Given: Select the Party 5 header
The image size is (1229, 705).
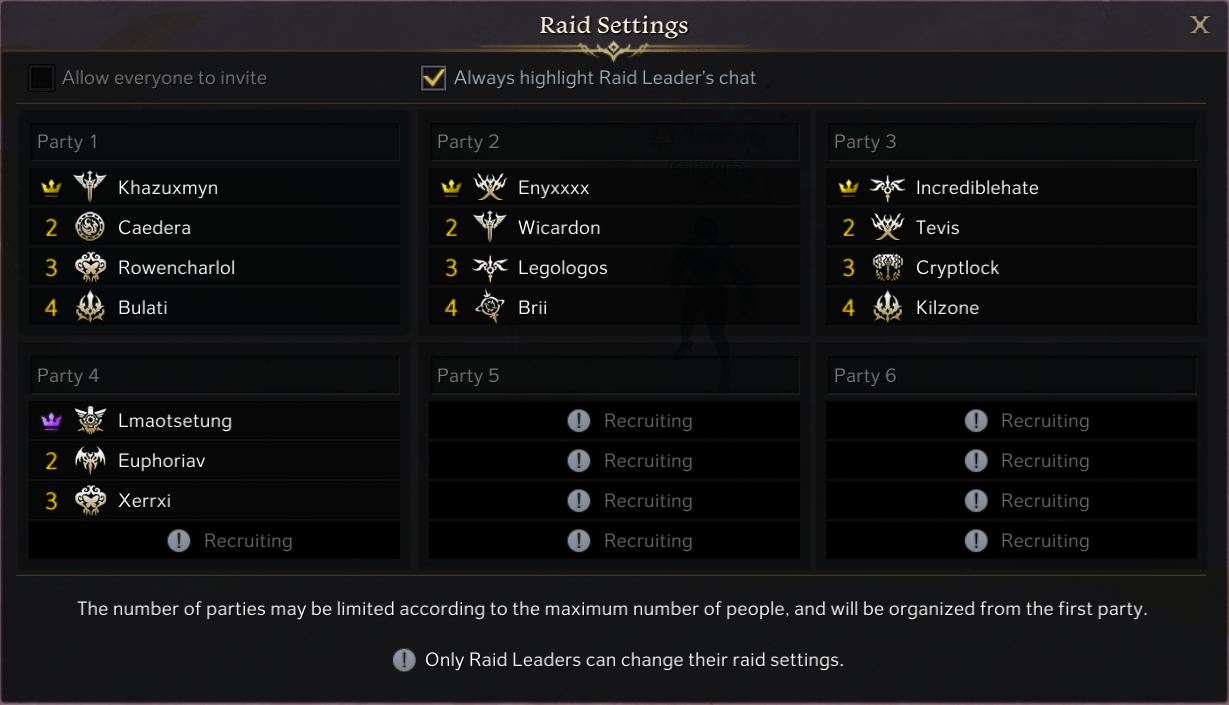Looking at the screenshot, I should (x=614, y=376).
